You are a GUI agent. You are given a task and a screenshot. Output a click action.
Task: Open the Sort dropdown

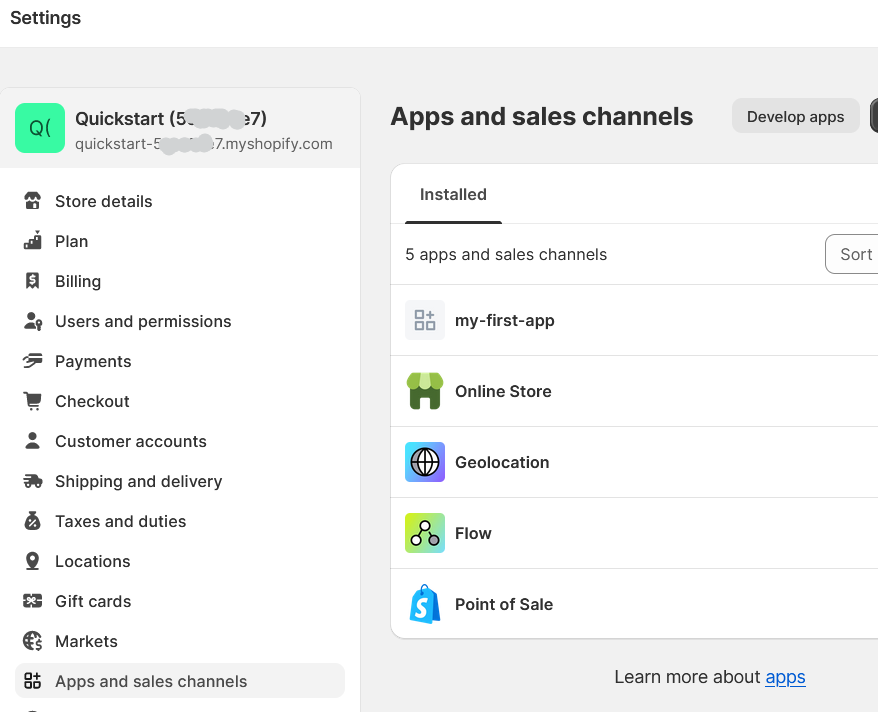click(x=853, y=254)
